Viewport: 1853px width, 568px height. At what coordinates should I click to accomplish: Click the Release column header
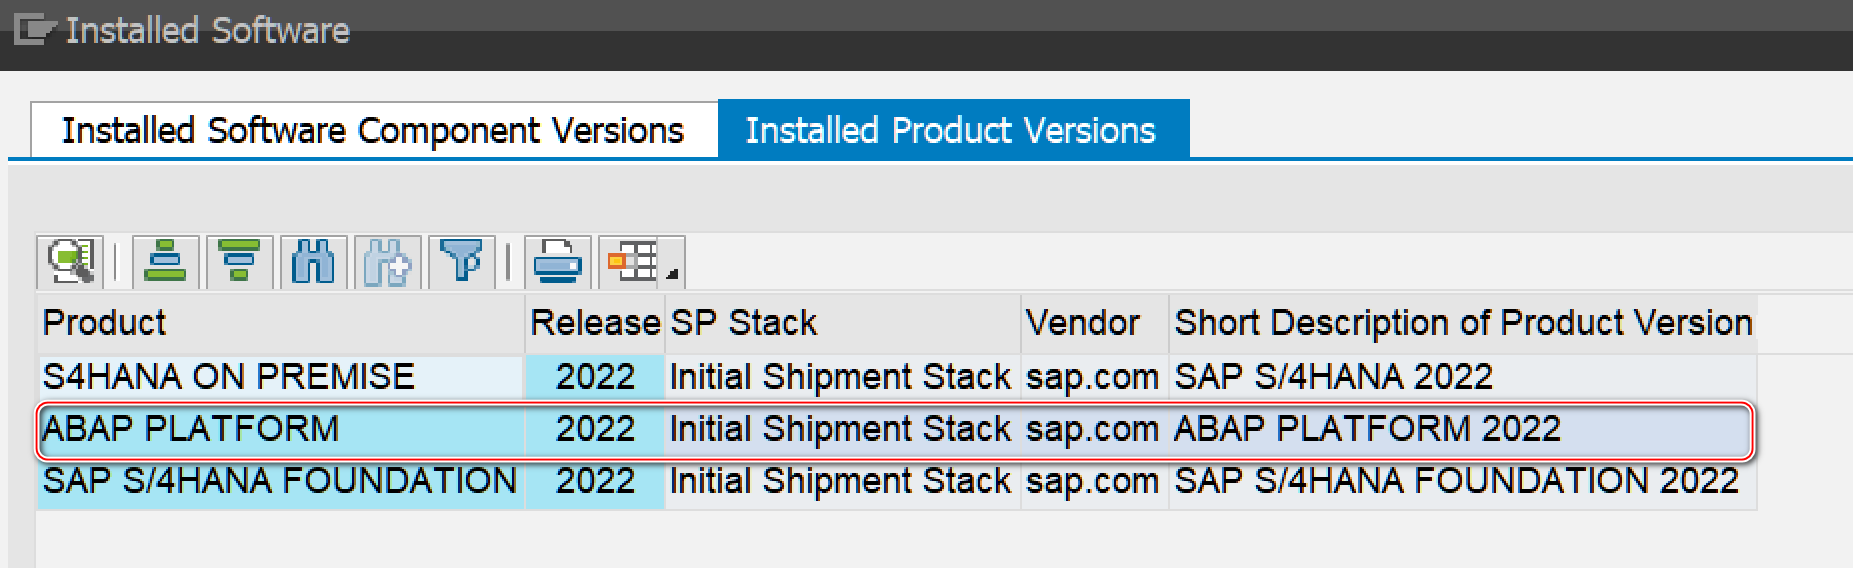tap(595, 323)
